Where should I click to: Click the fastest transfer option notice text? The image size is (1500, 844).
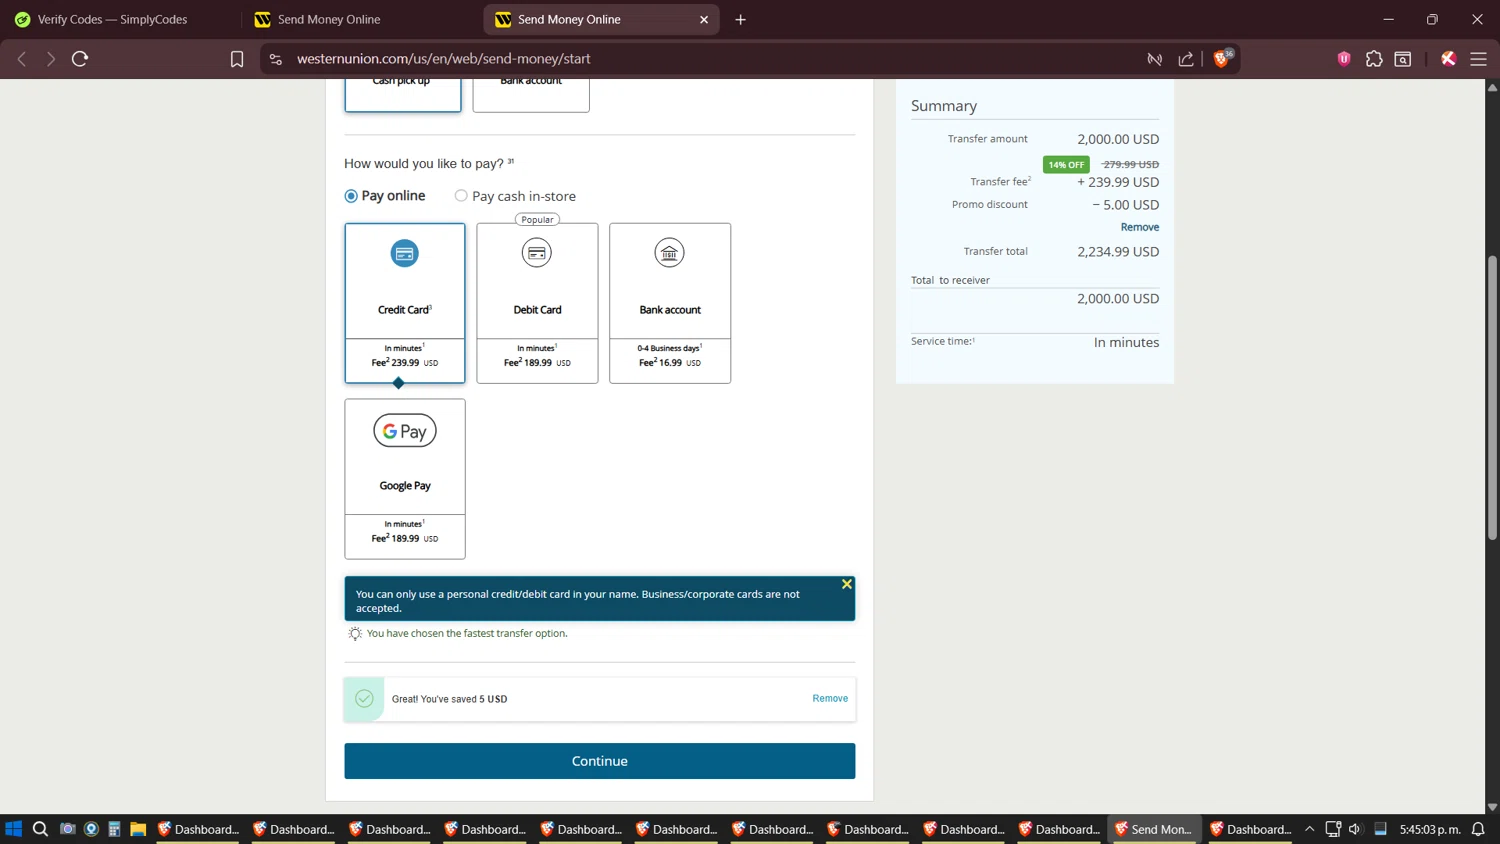tap(467, 633)
